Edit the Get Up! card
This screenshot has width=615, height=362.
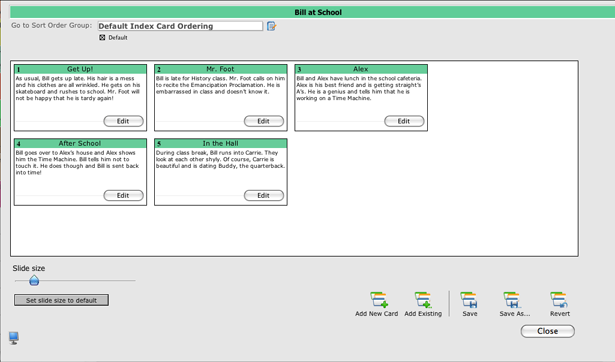pyautogui.click(x=123, y=121)
